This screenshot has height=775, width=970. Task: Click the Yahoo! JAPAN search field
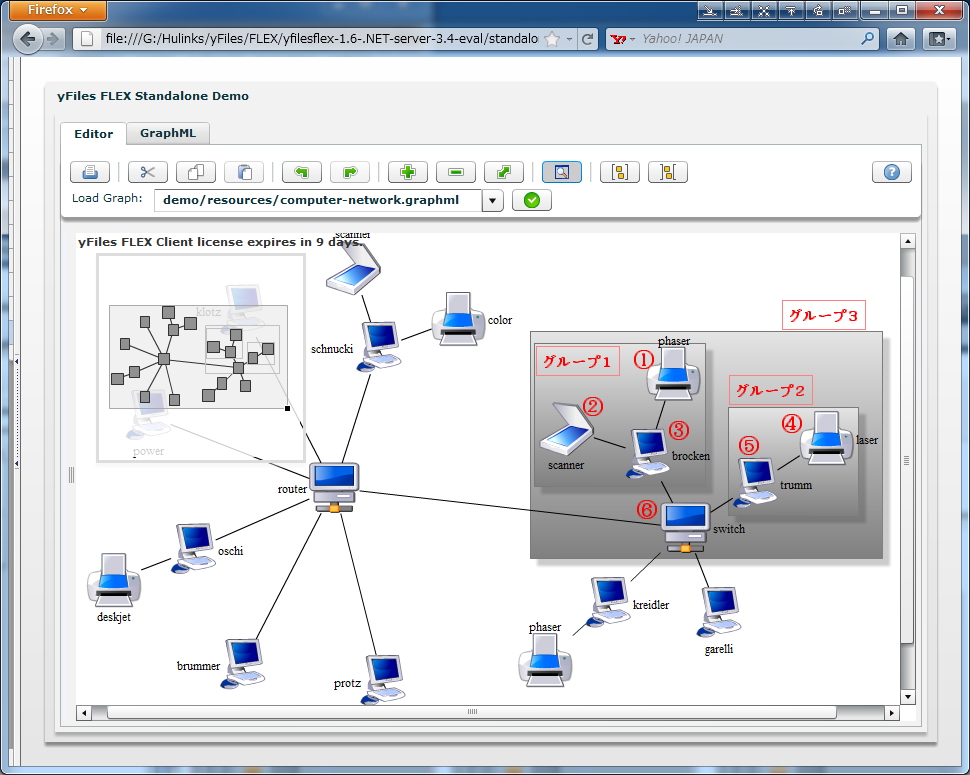pyautogui.click(x=749, y=39)
